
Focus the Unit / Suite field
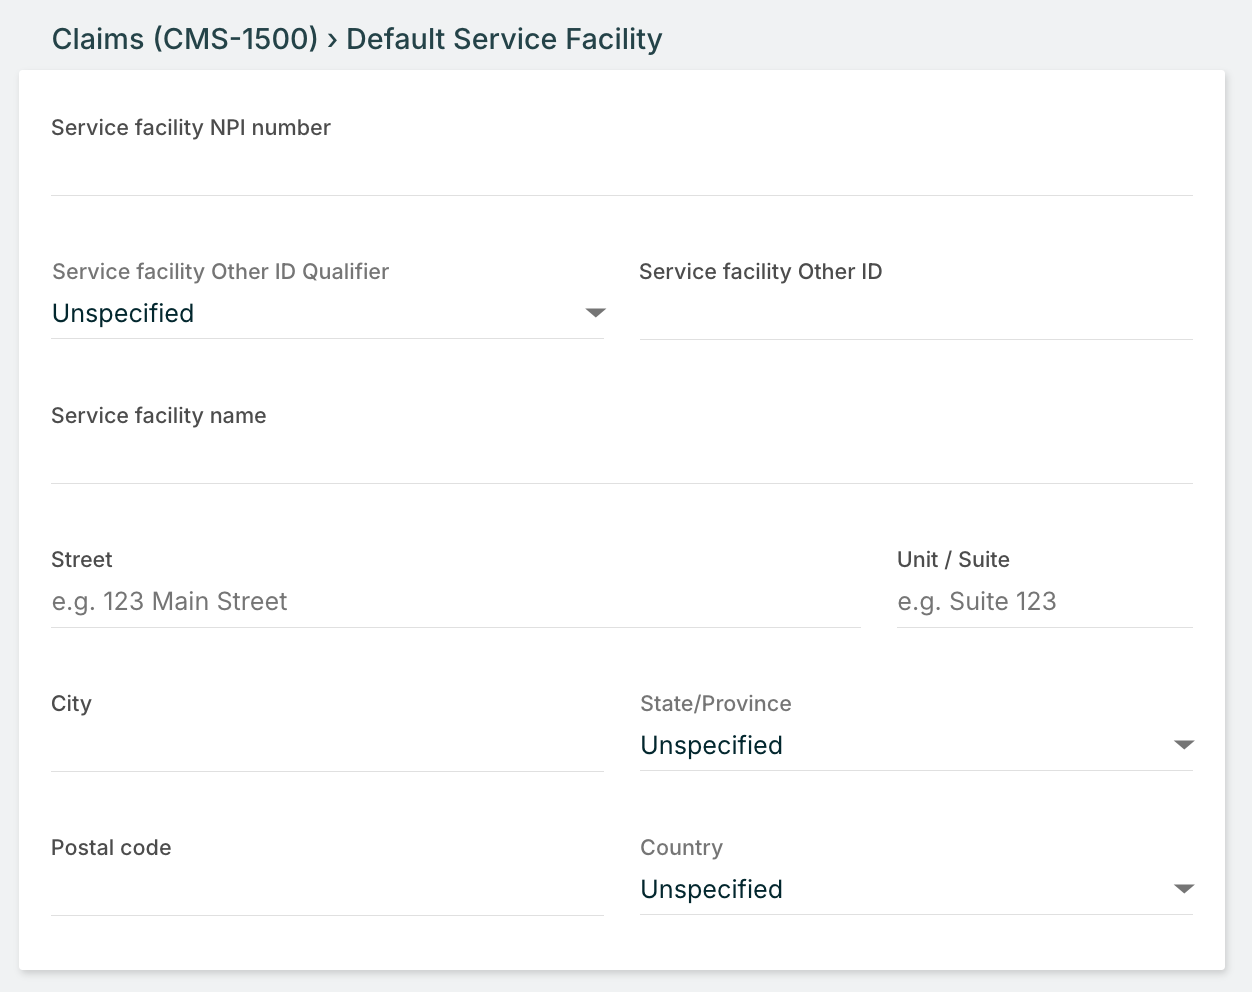(1043, 602)
